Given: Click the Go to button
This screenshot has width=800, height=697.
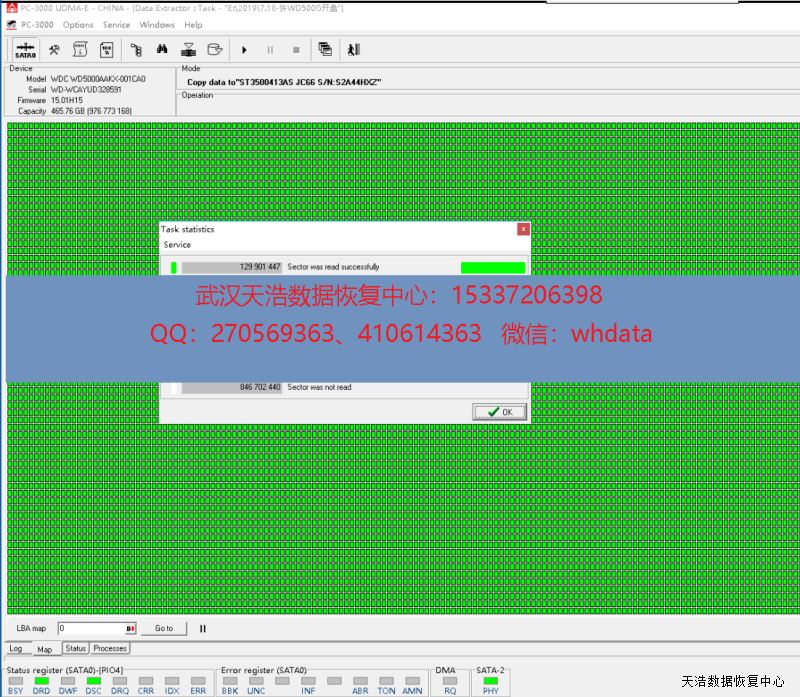Looking at the screenshot, I should (164, 629).
